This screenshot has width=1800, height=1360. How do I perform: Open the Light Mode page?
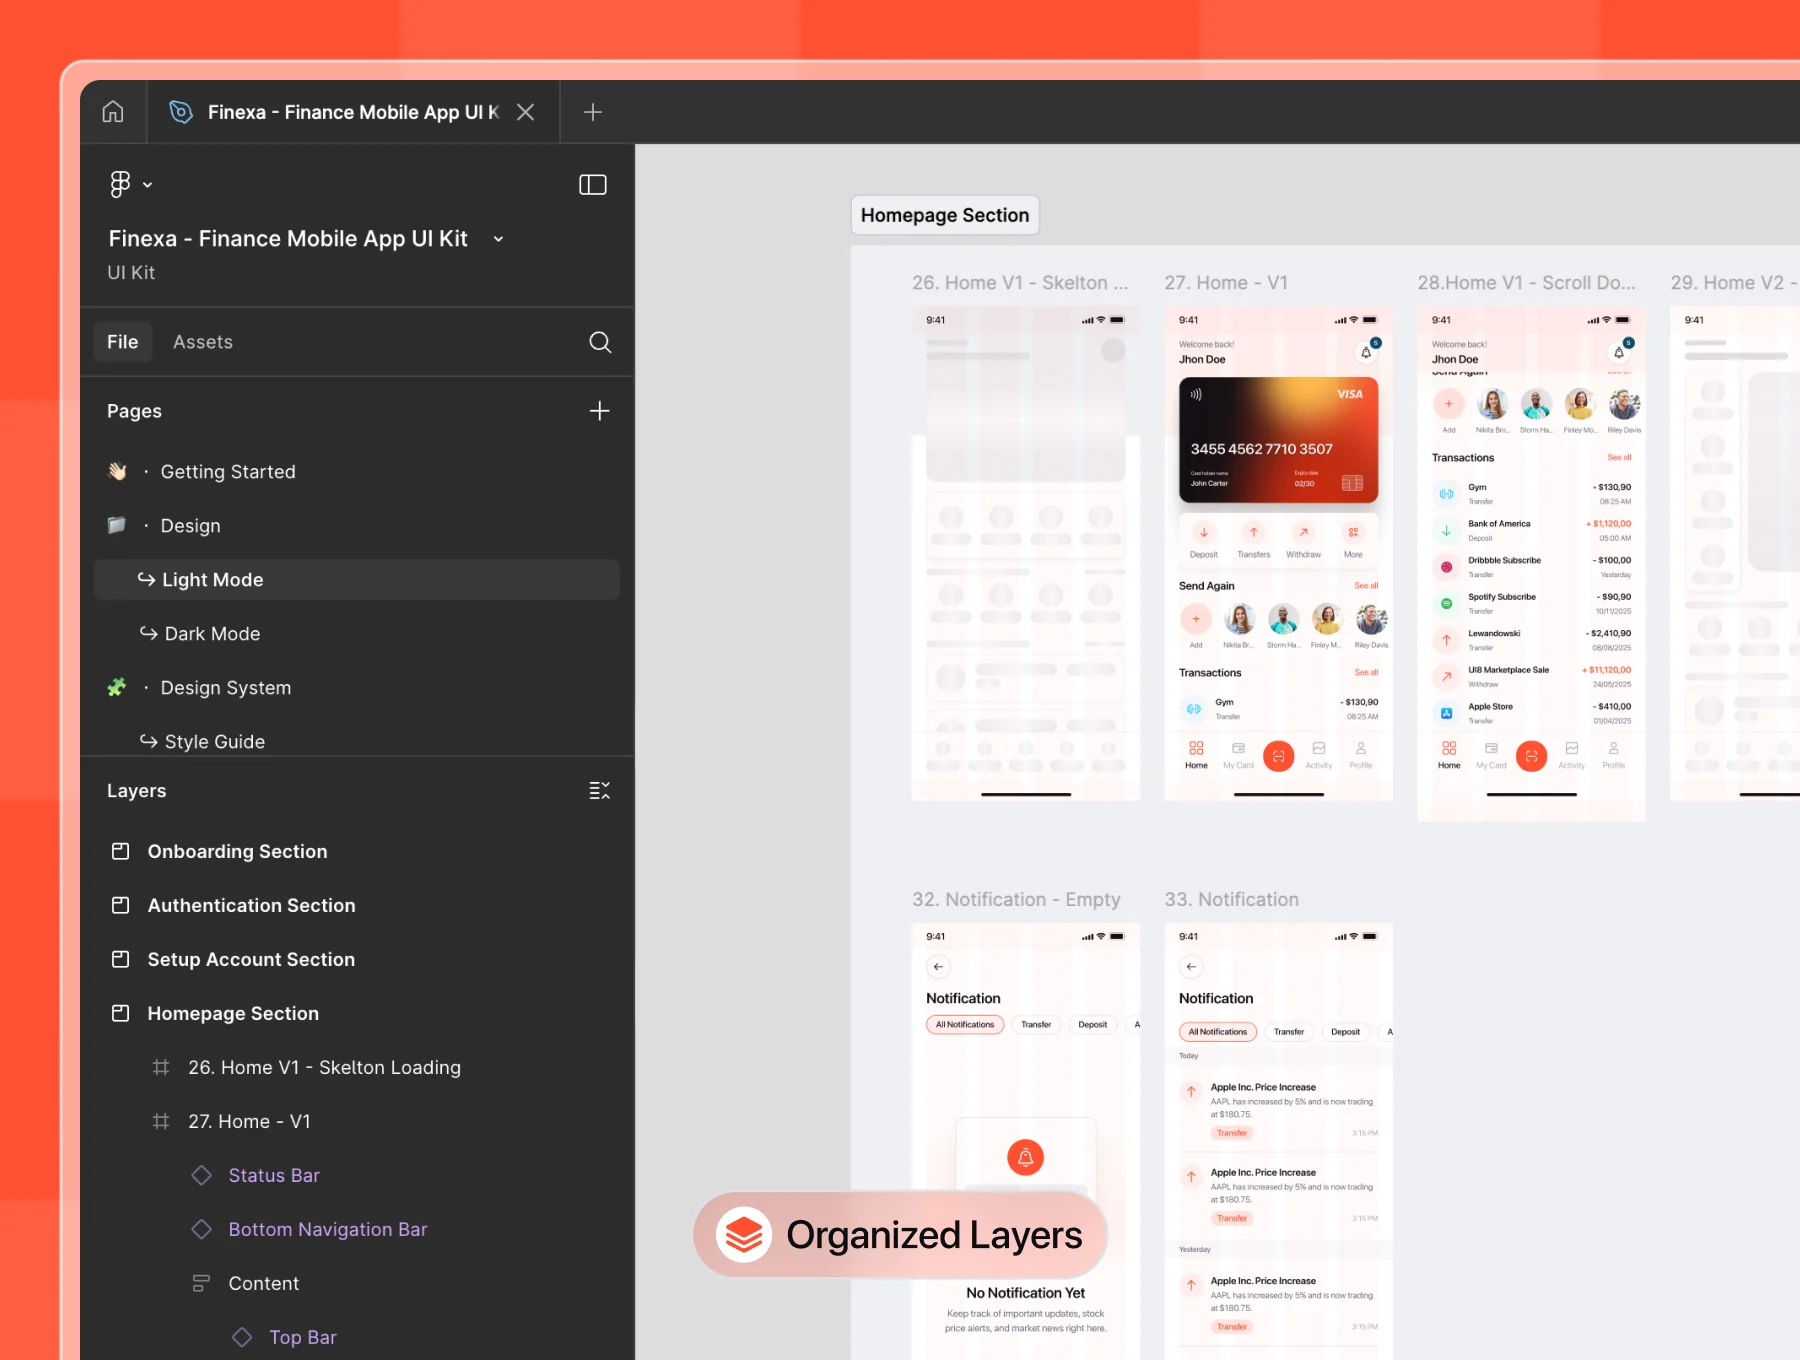pyautogui.click(x=357, y=580)
